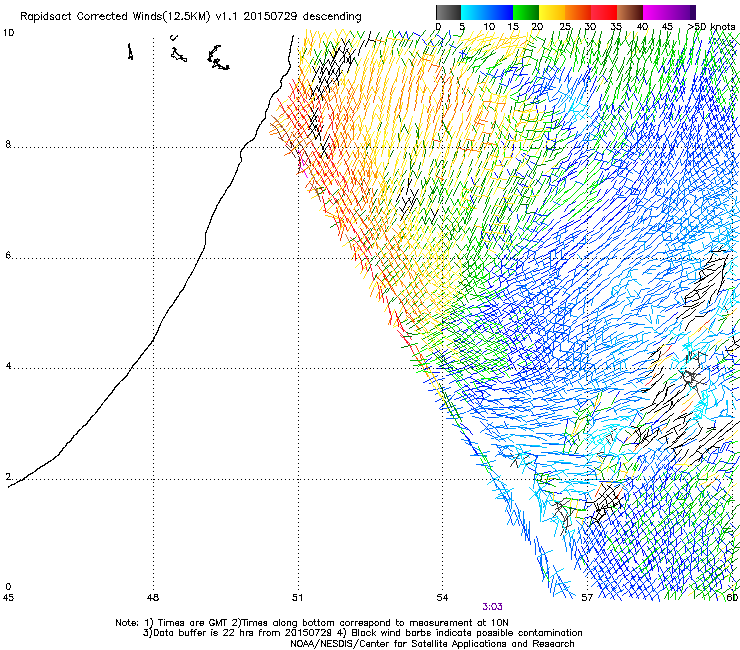Click the longitude label '48' at bottom
The height and width of the screenshot is (650, 740).
(x=153, y=598)
